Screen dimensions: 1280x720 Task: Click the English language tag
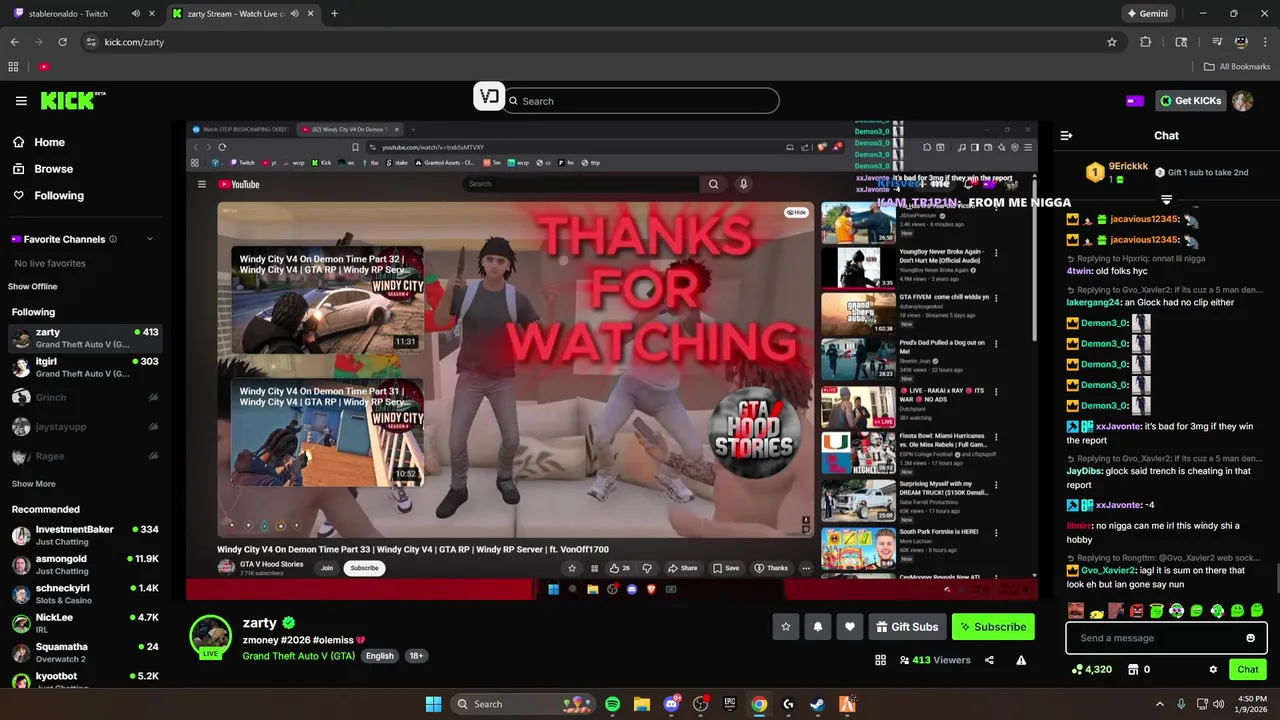coord(379,656)
